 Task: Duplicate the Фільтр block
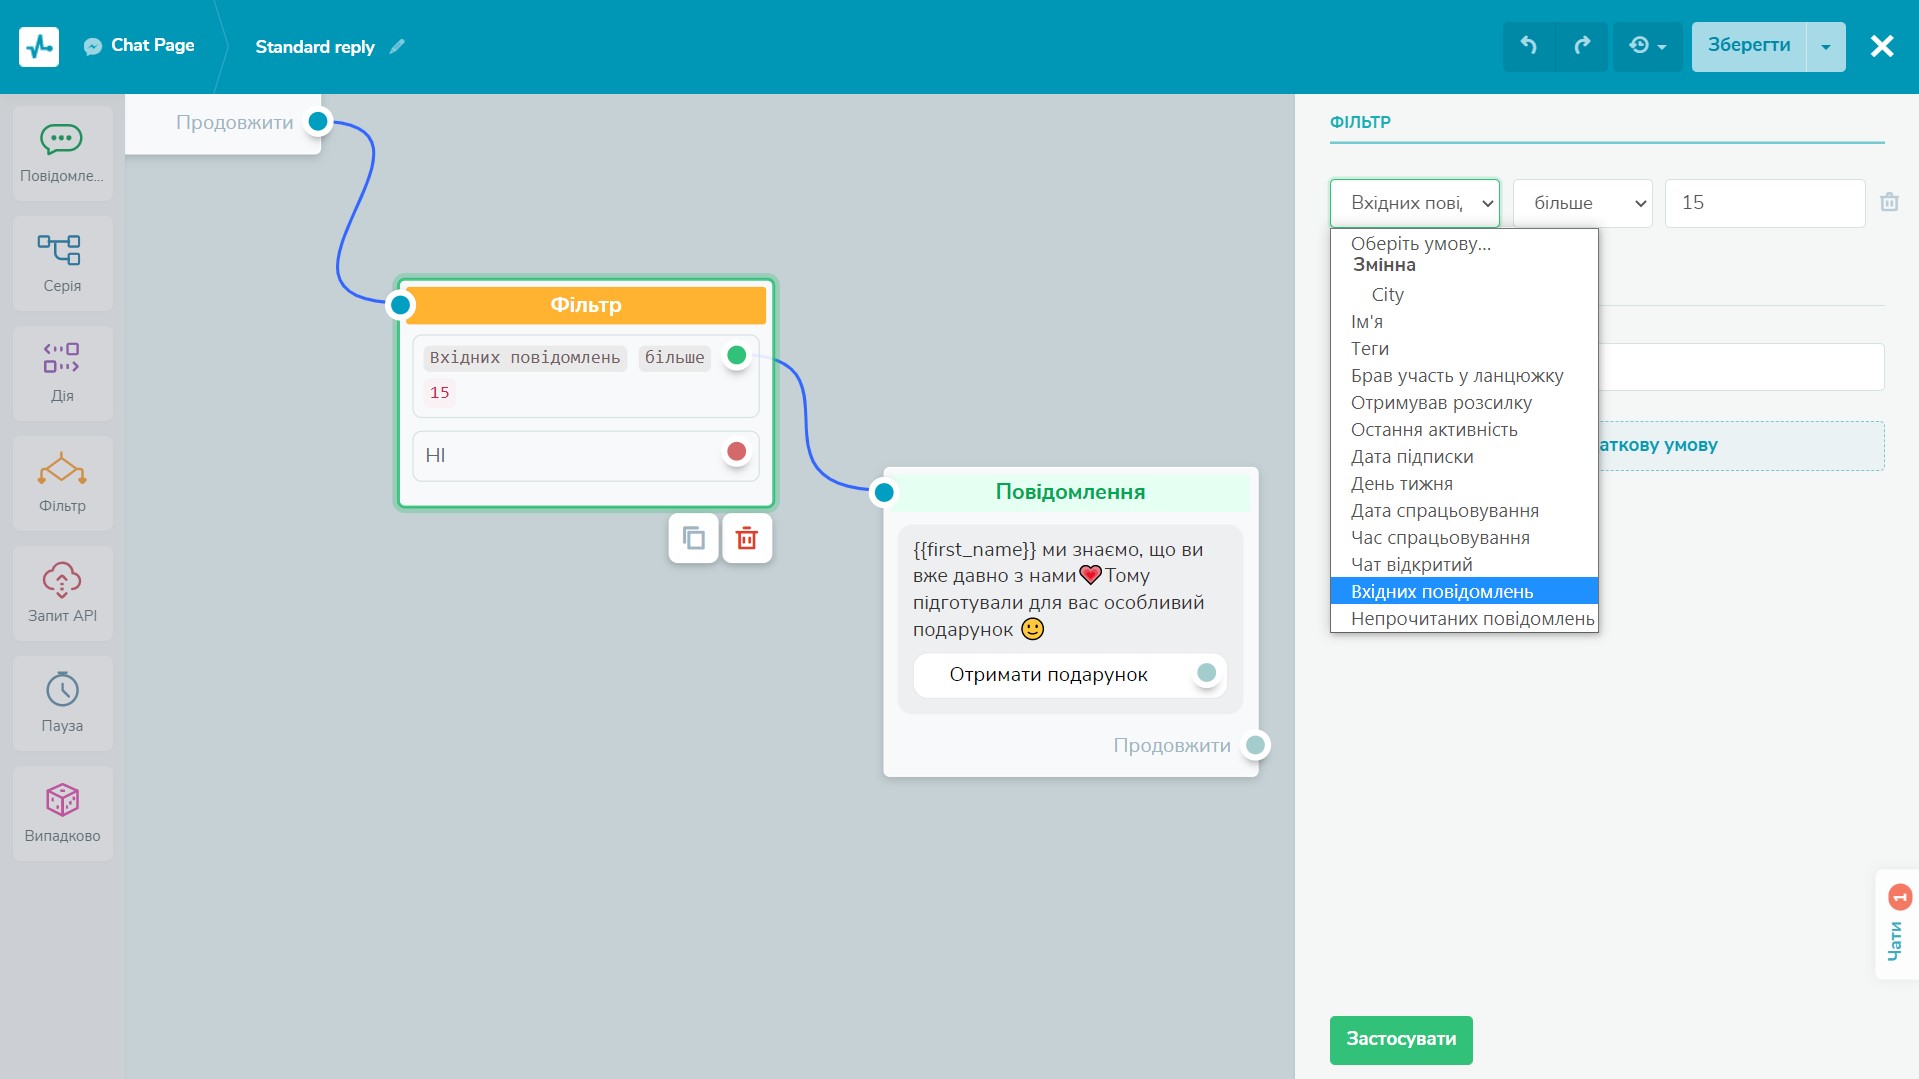[x=693, y=539]
